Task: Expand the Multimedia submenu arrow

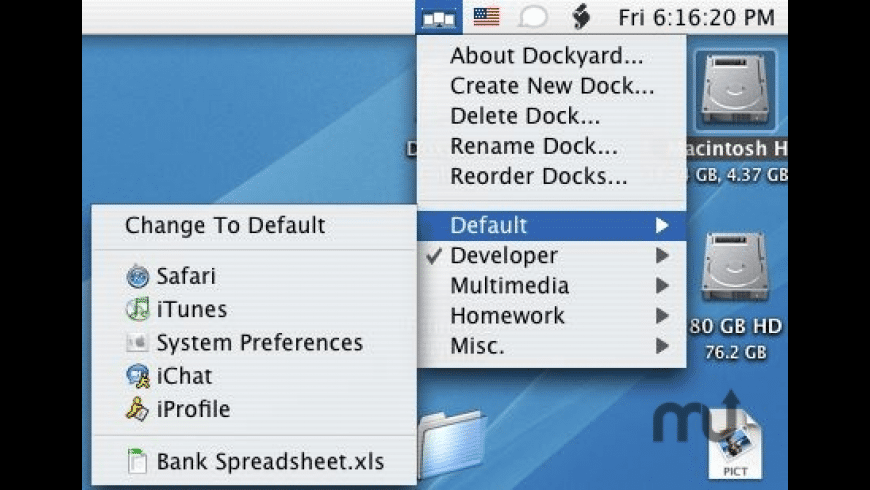Action: point(661,285)
